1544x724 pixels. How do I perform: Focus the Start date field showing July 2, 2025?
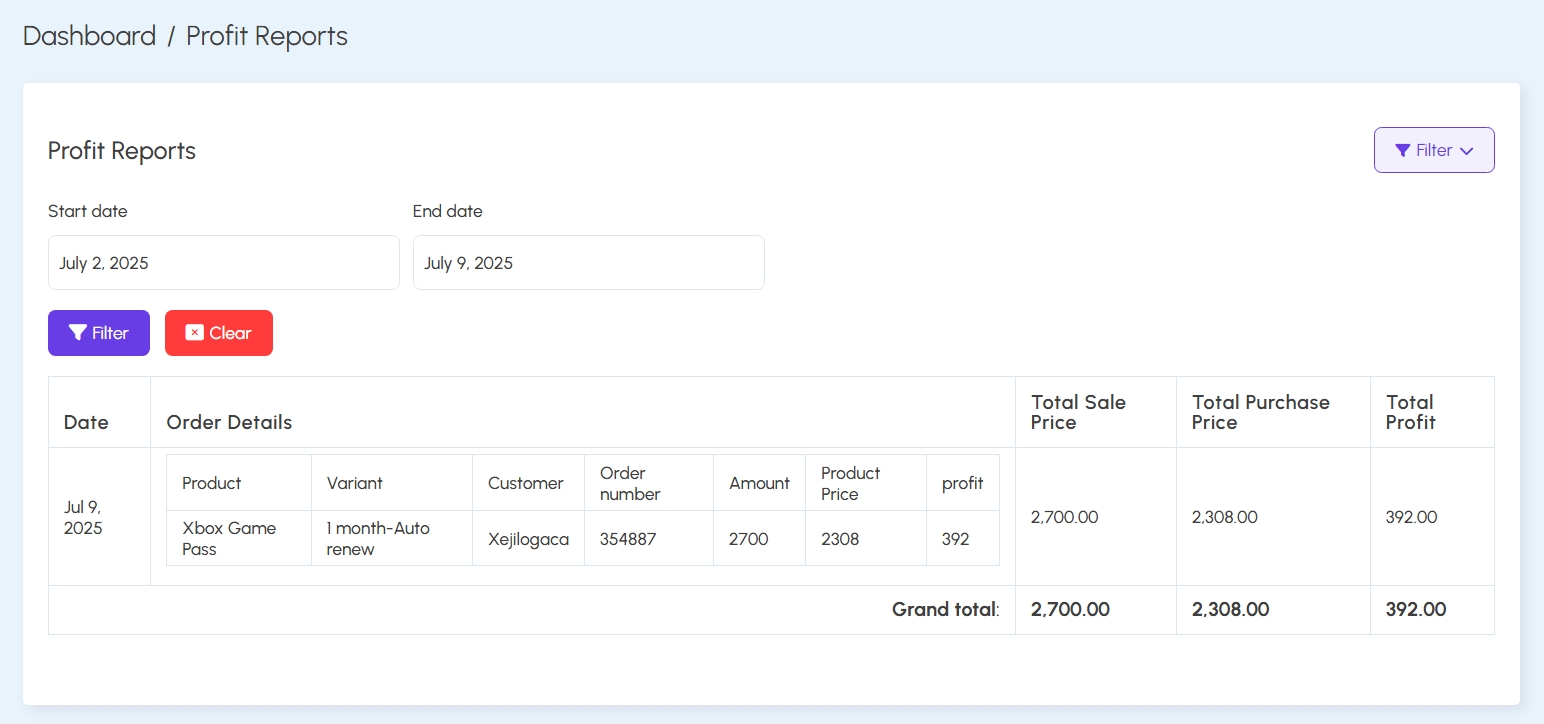pos(224,263)
